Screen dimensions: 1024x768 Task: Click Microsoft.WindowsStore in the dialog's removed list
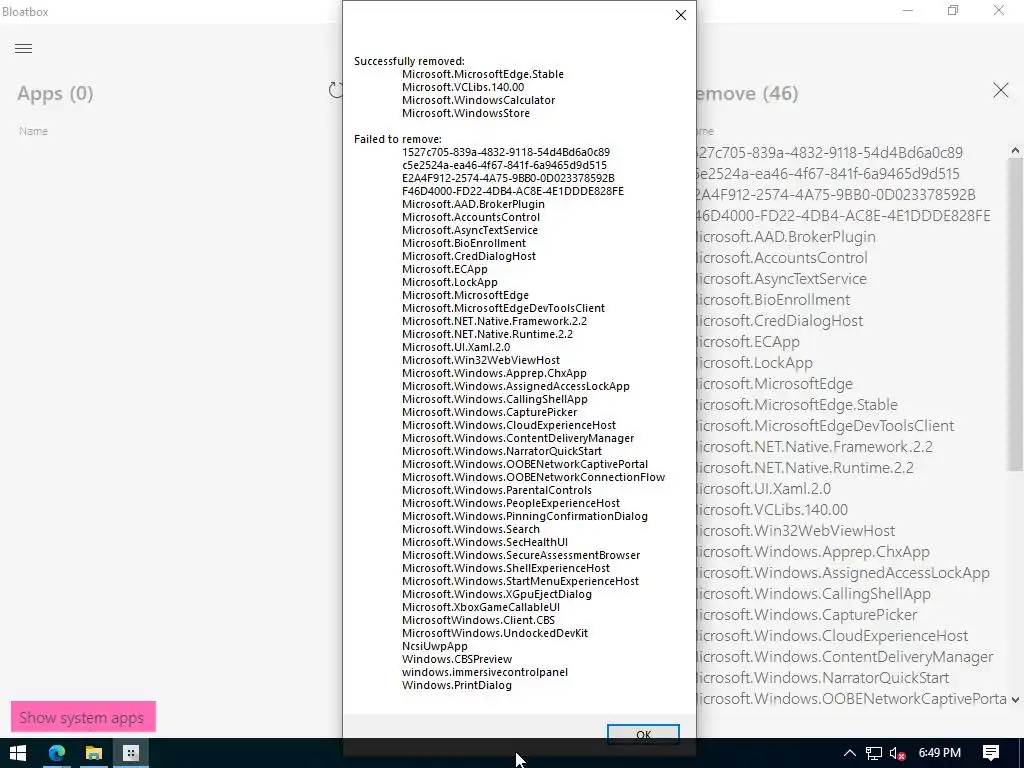coord(466,113)
